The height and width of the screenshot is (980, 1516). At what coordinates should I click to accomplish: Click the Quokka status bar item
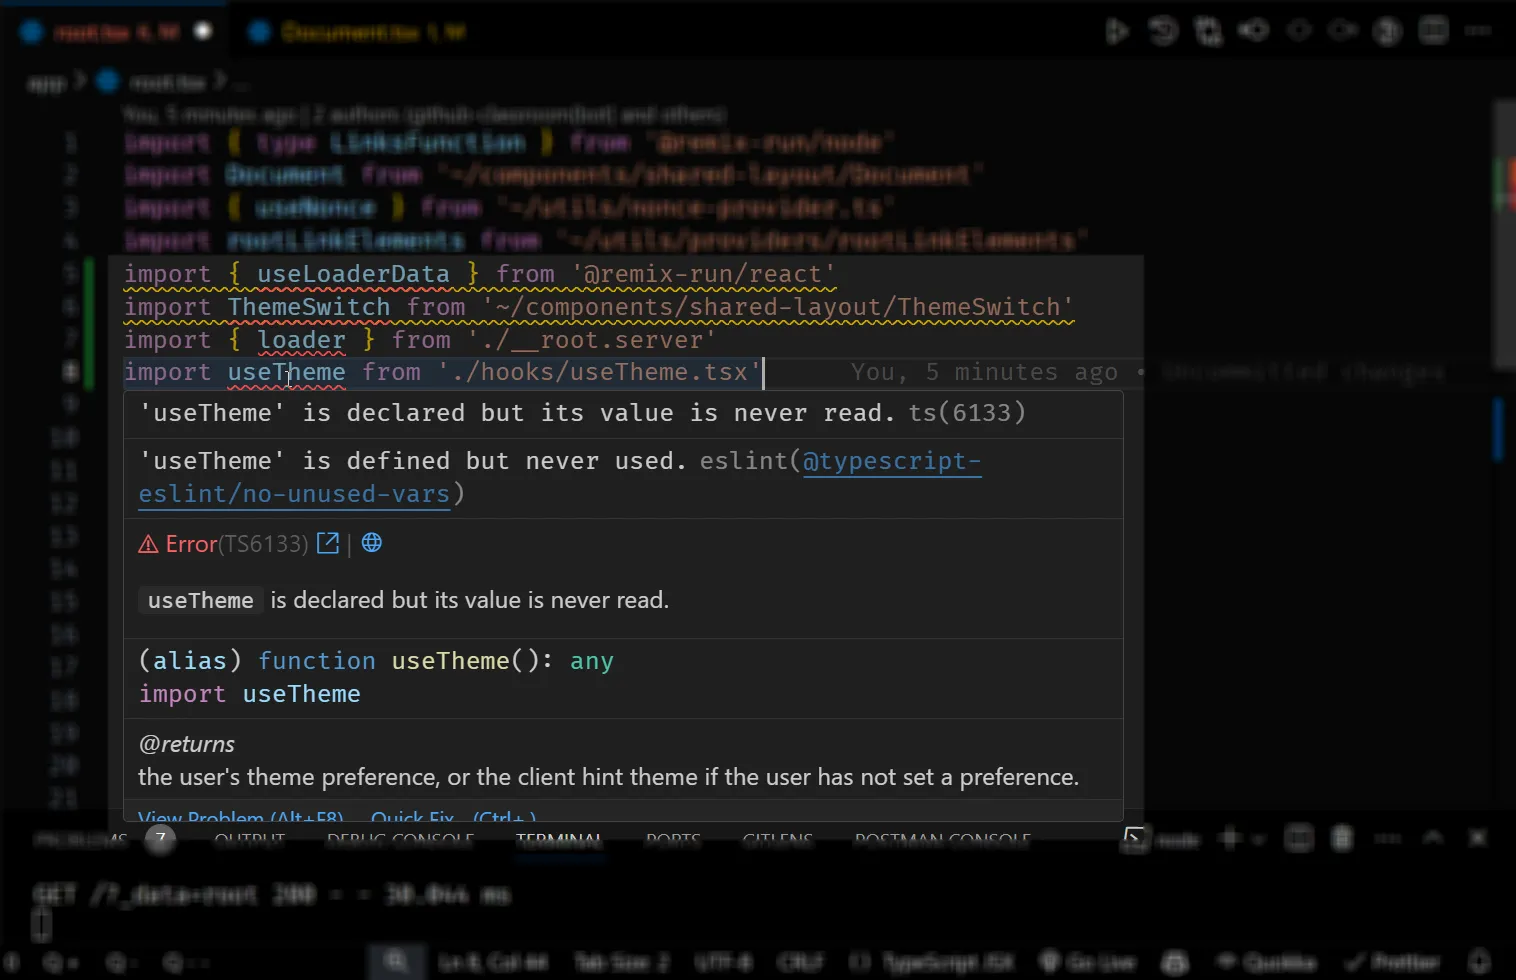coord(1266,962)
